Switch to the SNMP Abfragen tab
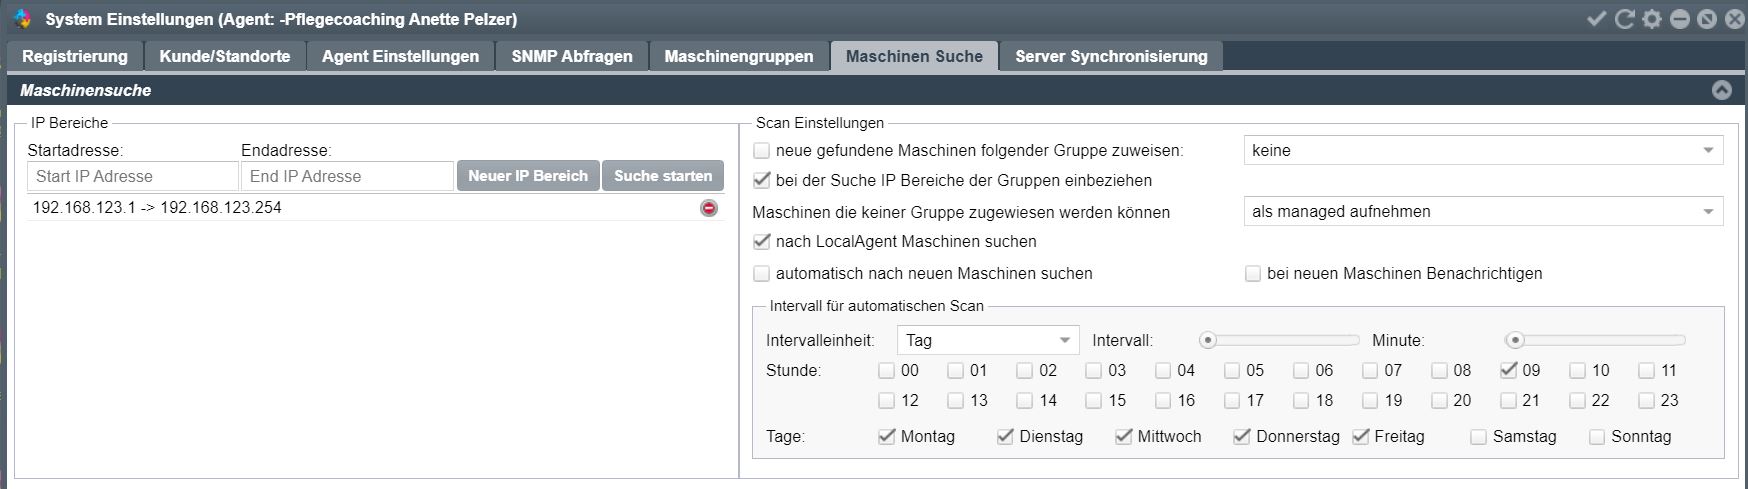 coord(572,56)
